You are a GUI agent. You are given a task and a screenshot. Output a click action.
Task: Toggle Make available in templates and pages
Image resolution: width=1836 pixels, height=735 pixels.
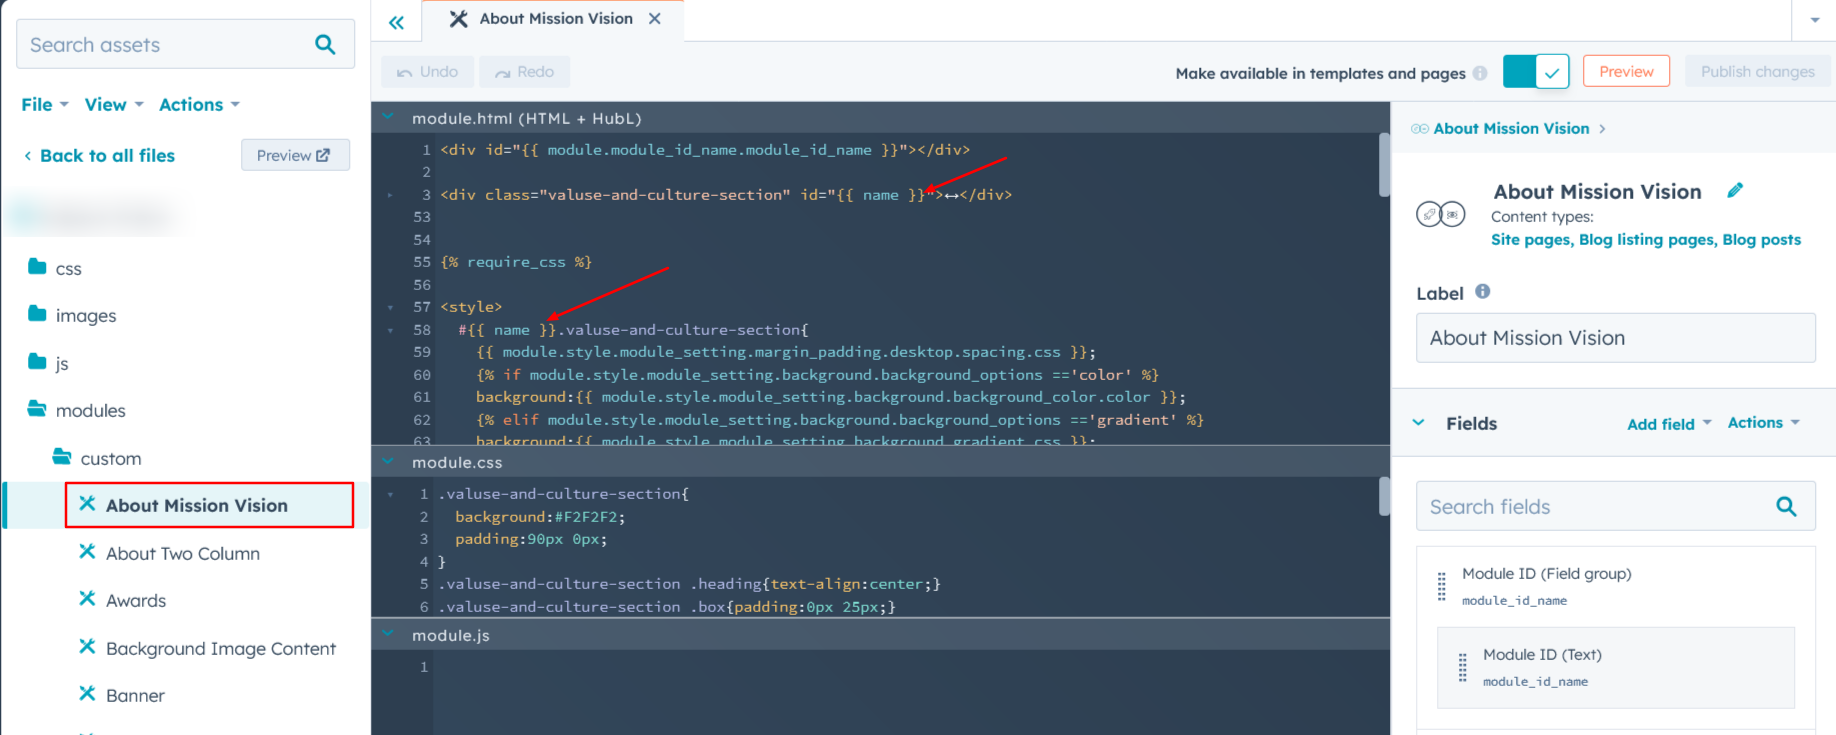[x=1536, y=72]
